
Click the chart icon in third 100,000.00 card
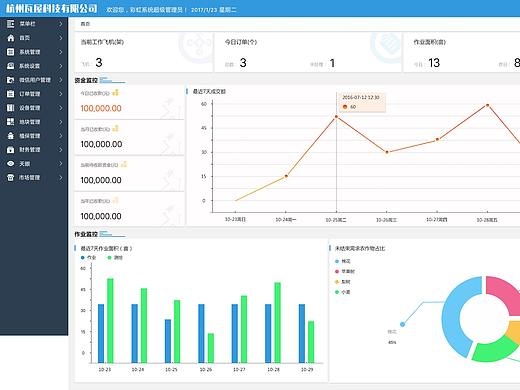[x=124, y=164]
